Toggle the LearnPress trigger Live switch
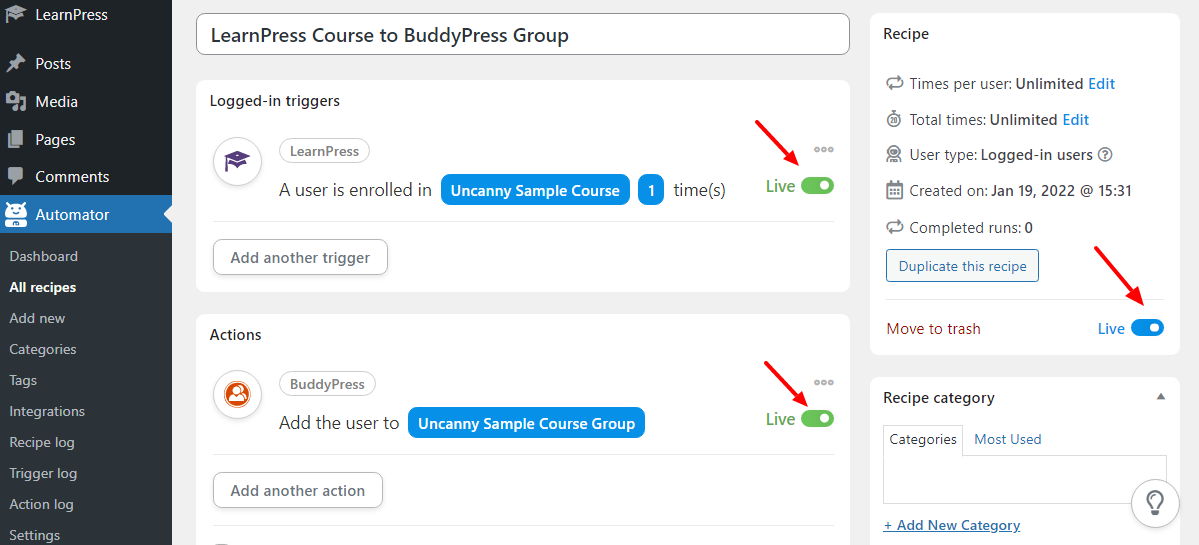Screen dimensions: 1199x545 click(x=817, y=186)
